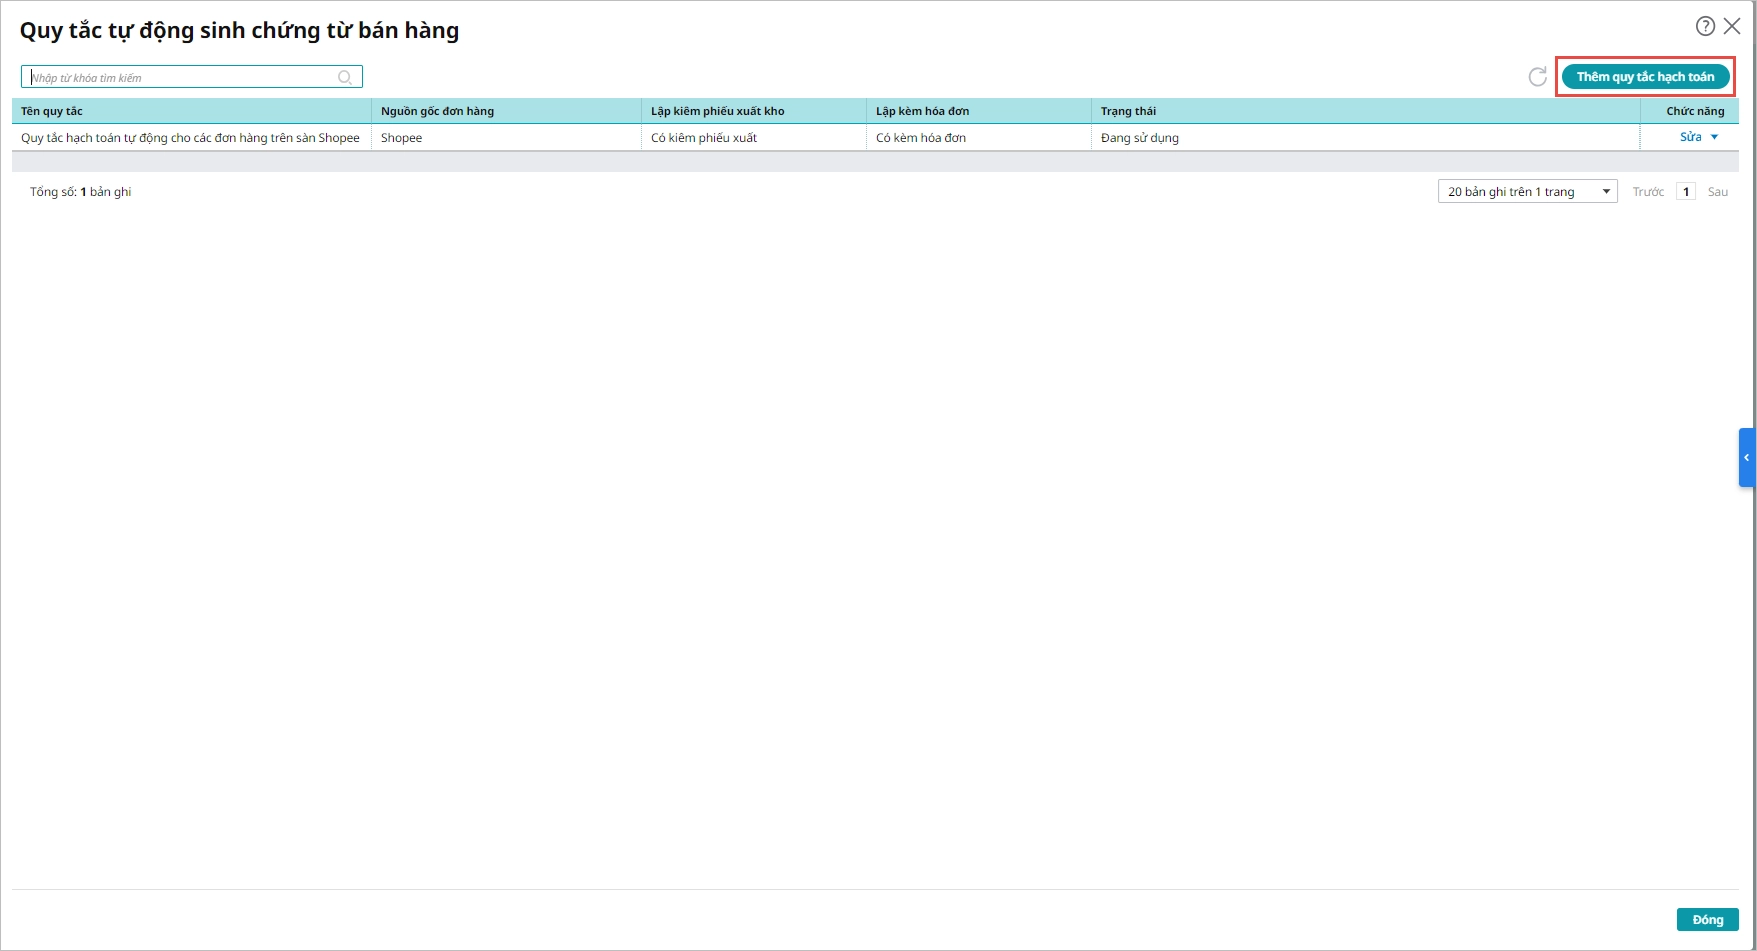Click Lập kiêm phiếu xuất kho header

coord(754,111)
